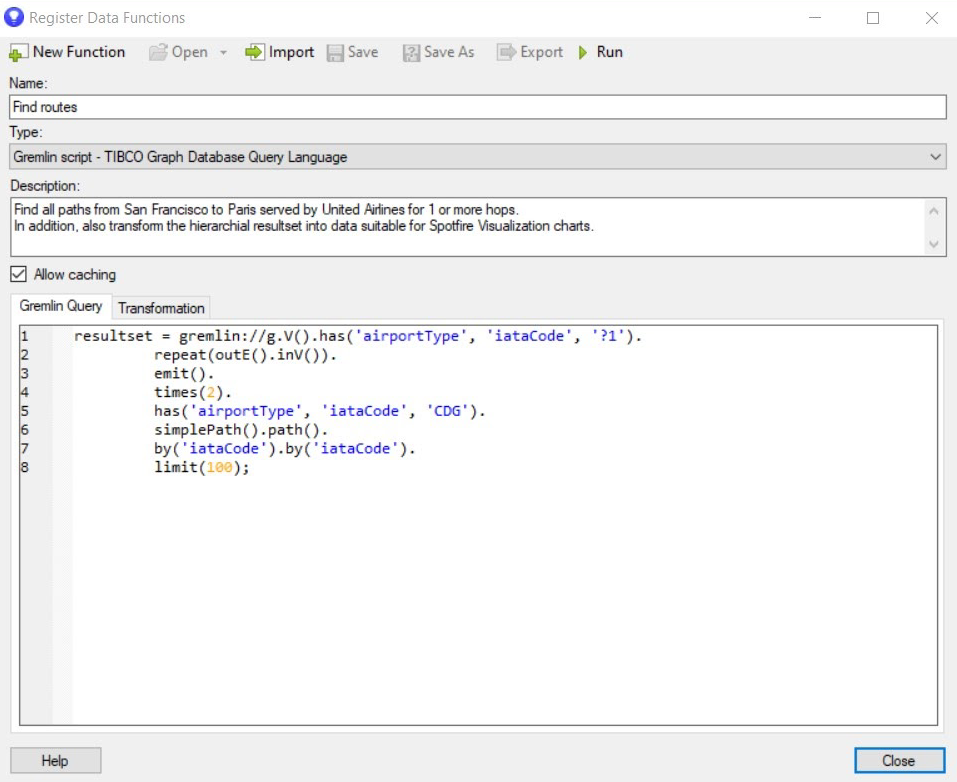
Task: Maximize the Register Data Functions window
Action: [873, 18]
